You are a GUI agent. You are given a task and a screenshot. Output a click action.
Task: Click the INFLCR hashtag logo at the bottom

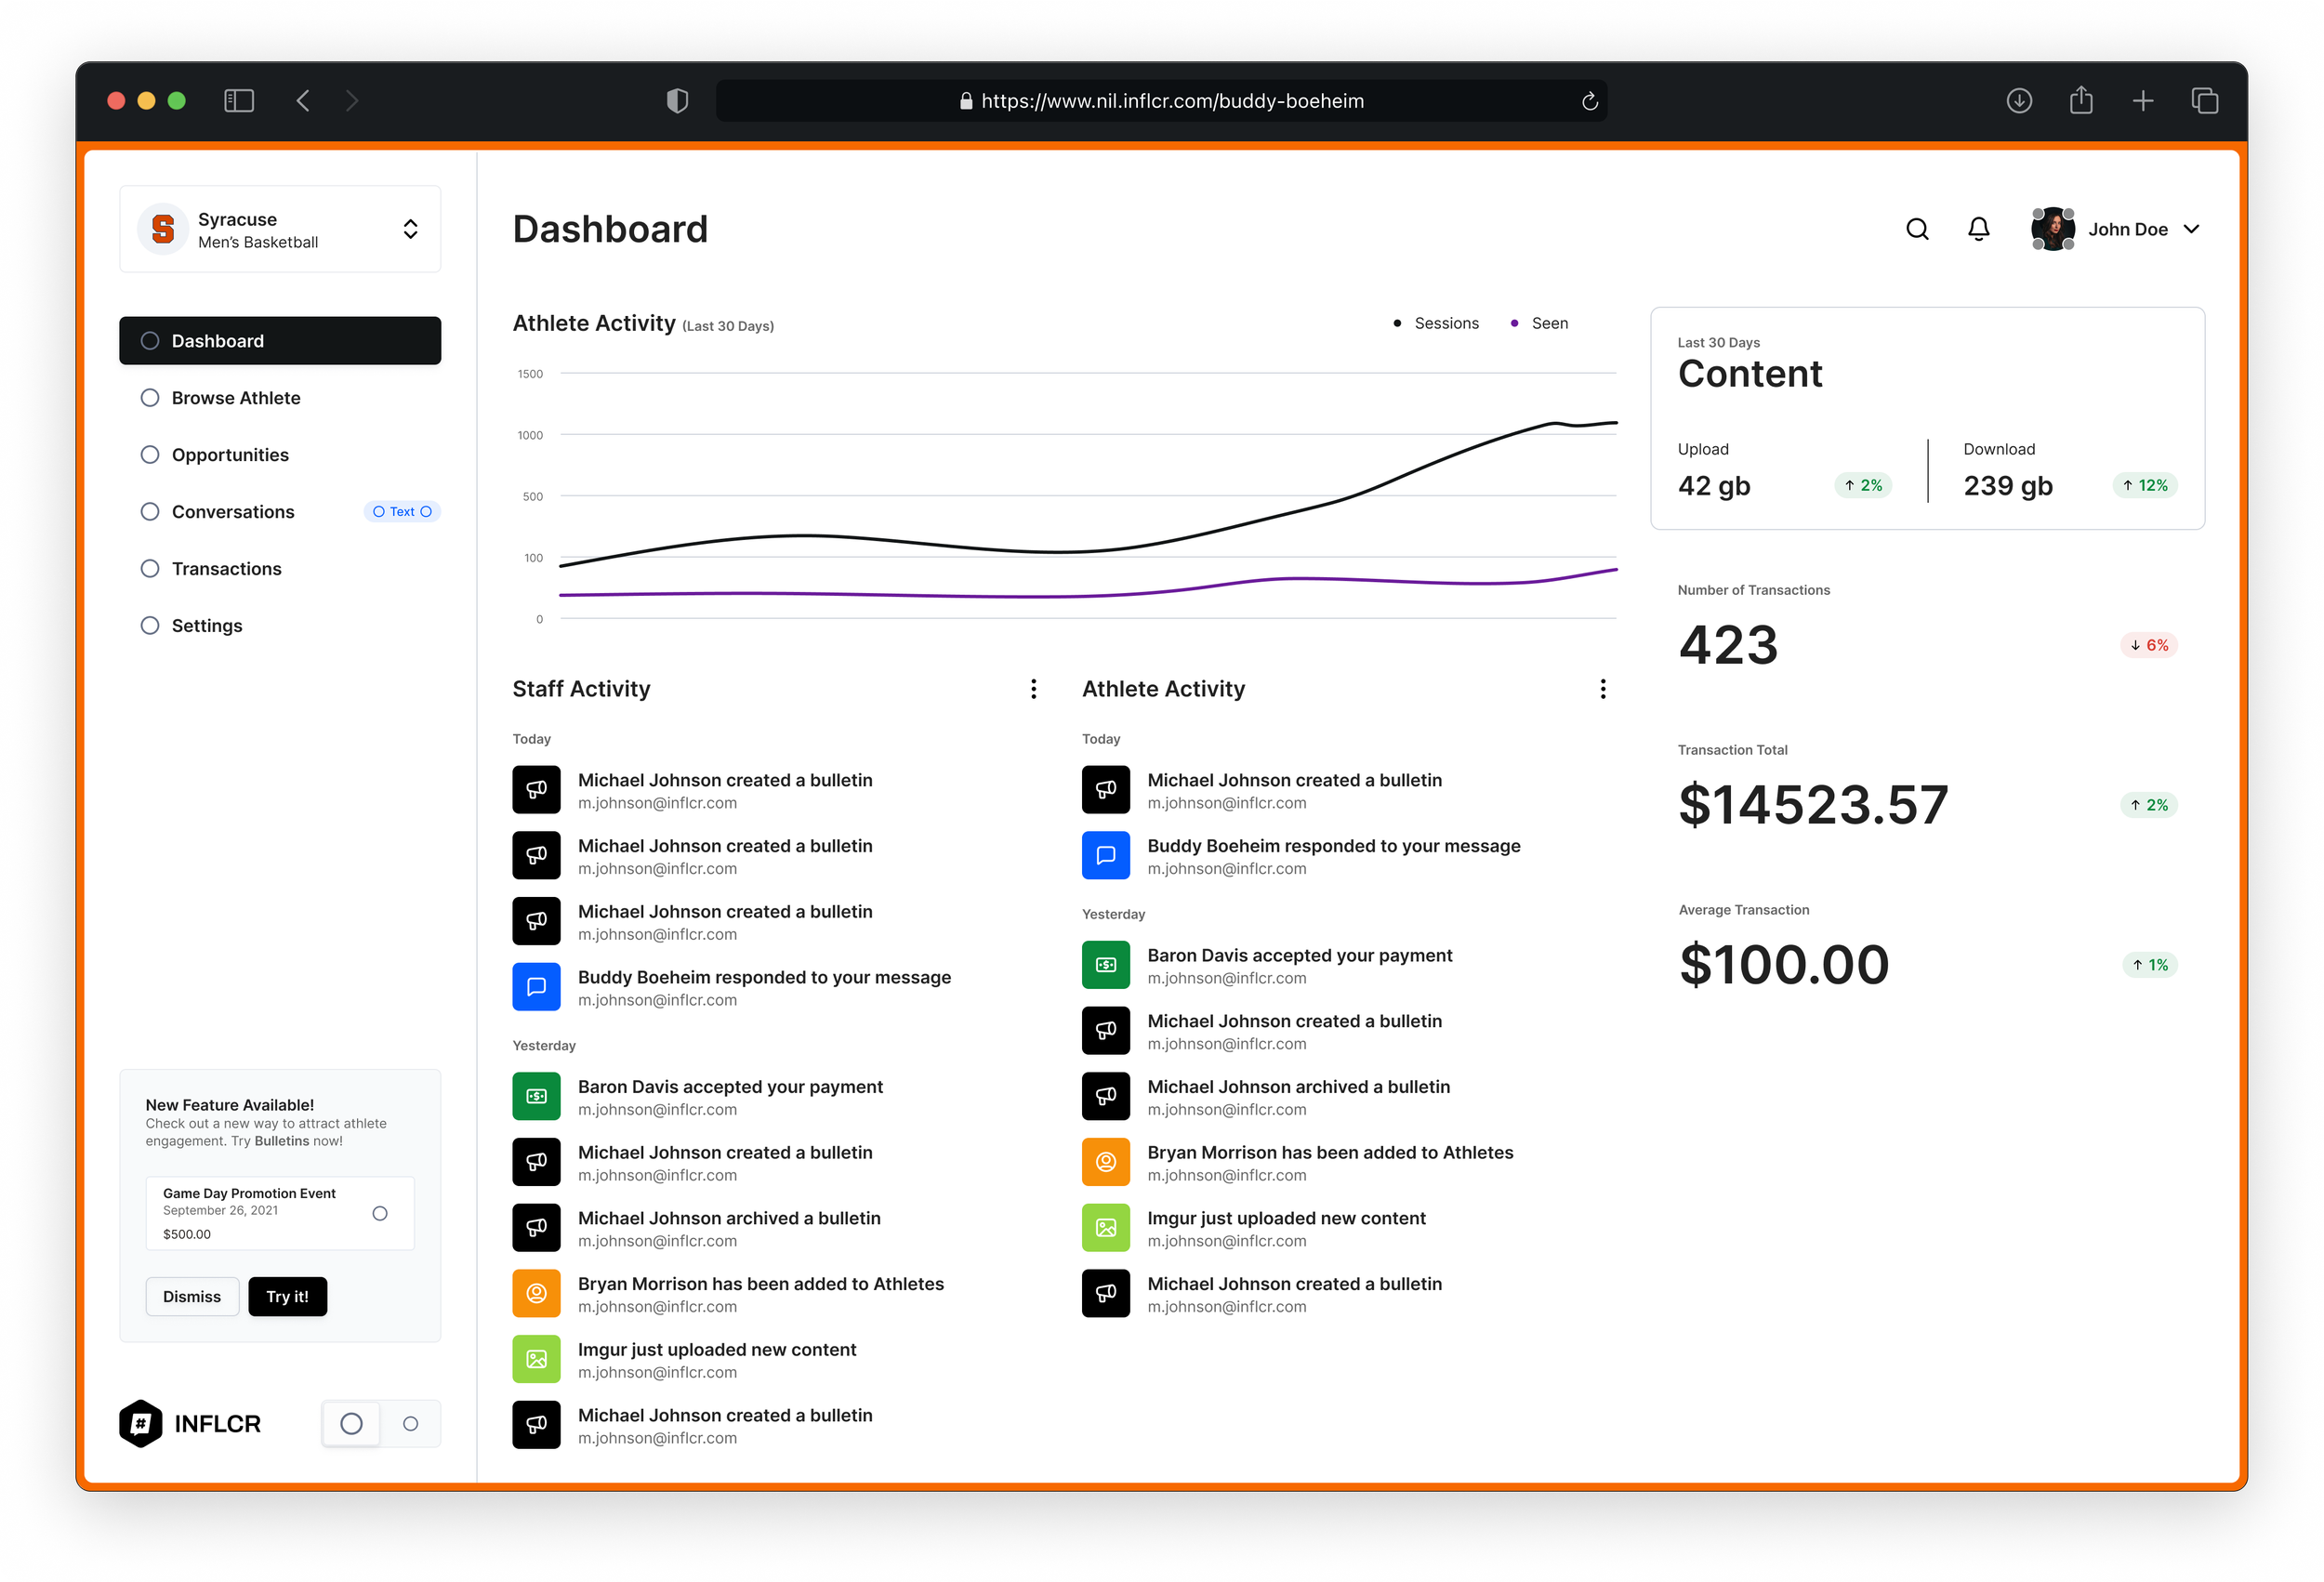coord(140,1423)
